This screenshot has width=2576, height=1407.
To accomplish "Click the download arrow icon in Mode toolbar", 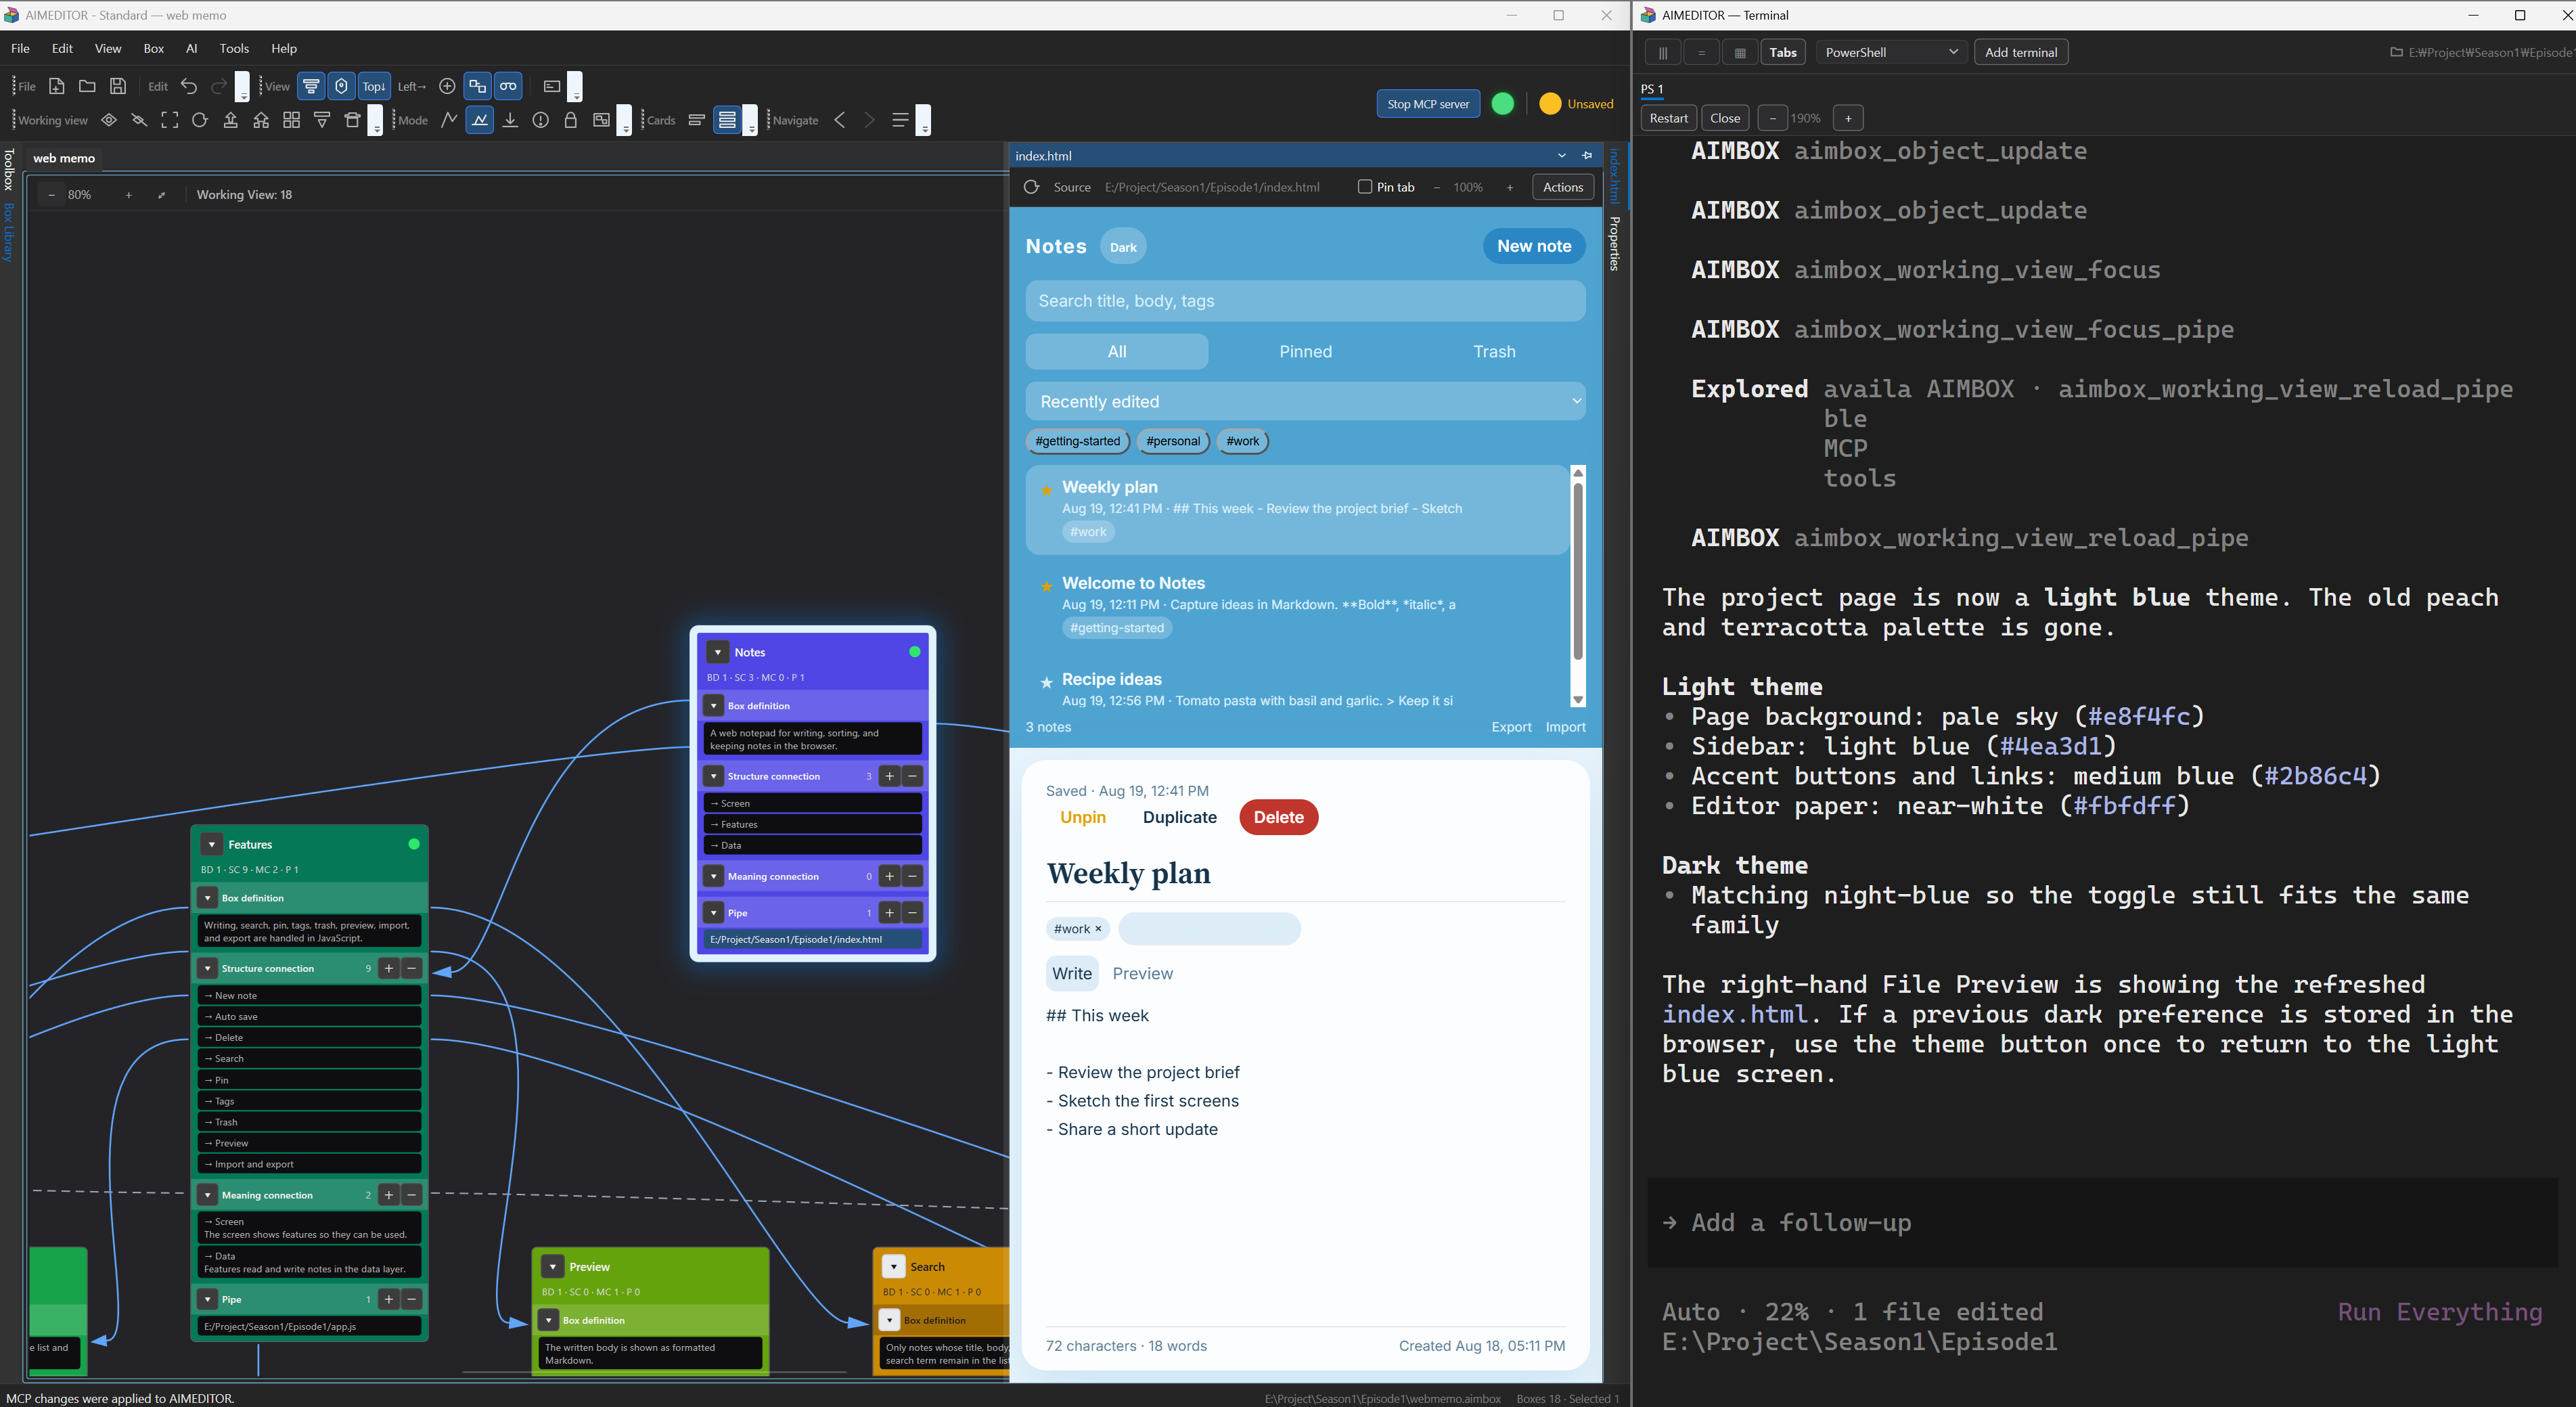I will 510,120.
